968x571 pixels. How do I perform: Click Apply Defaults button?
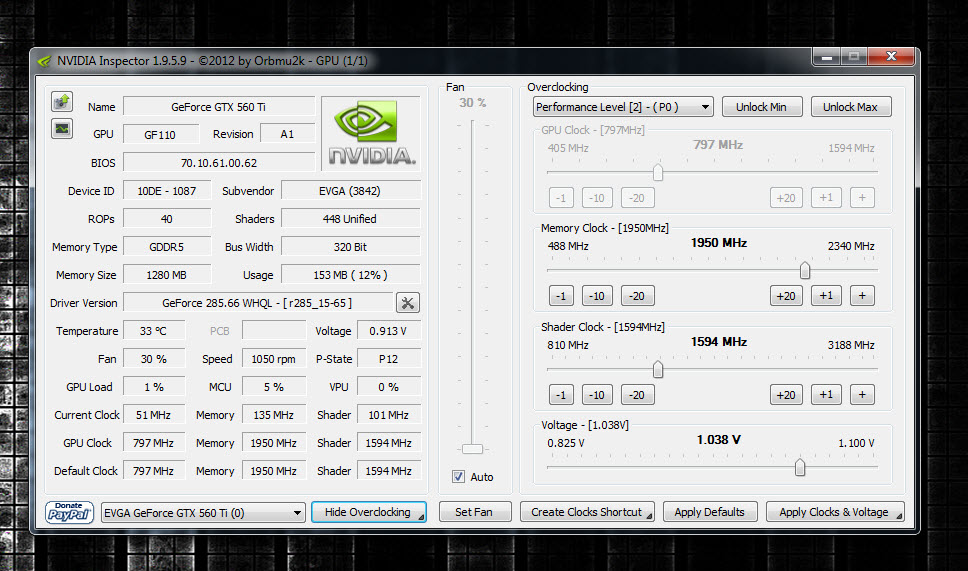tap(709, 512)
